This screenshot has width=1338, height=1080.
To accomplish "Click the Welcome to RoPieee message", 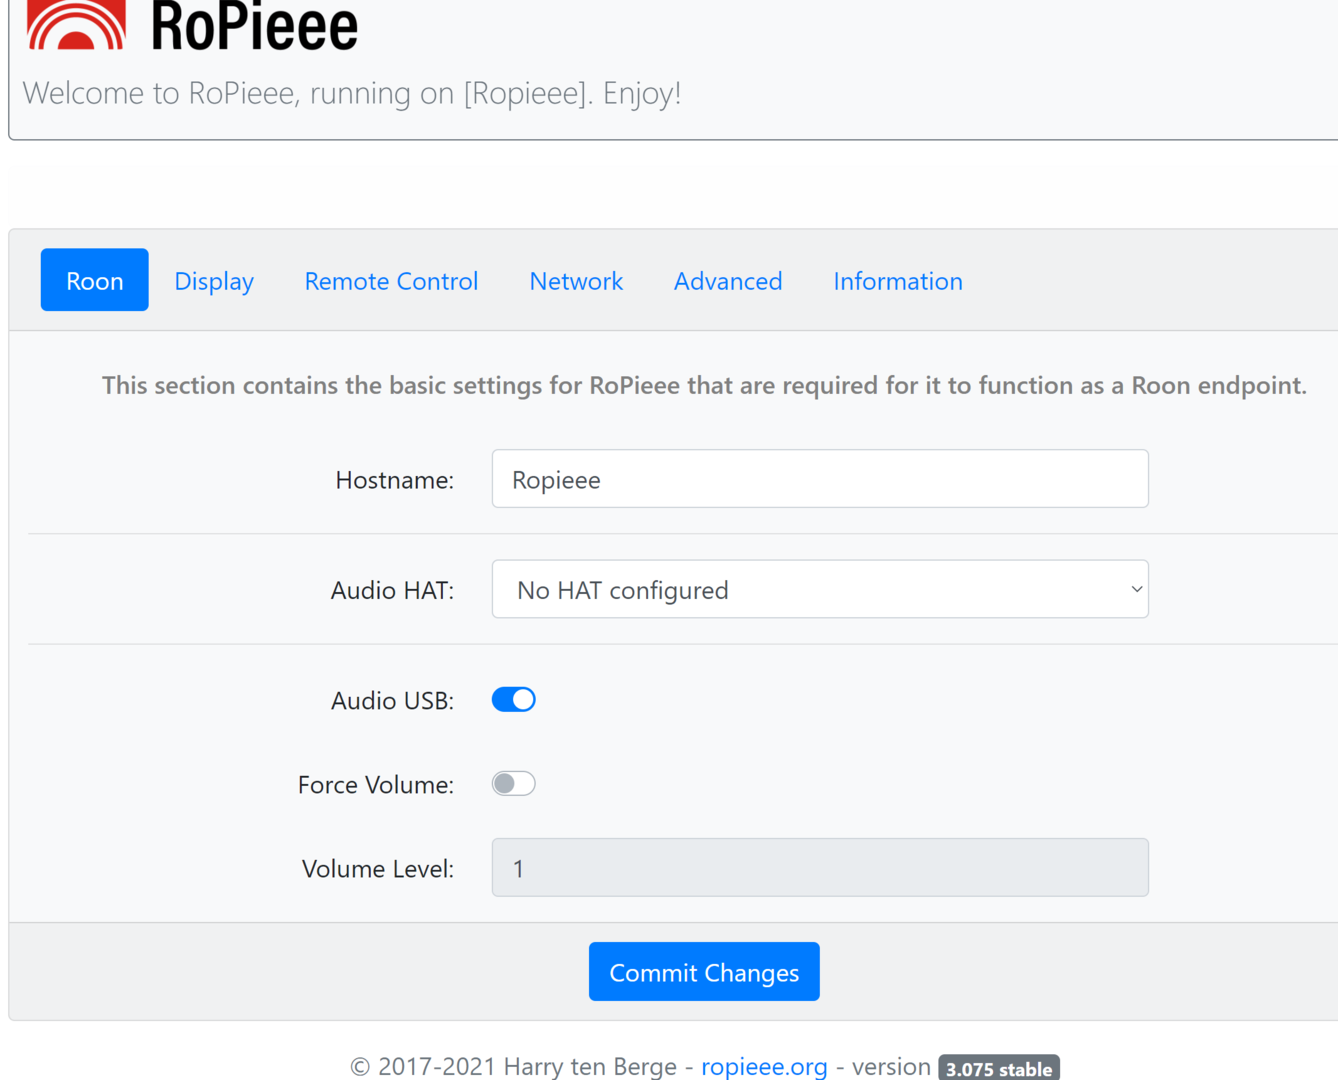I will coord(351,93).
